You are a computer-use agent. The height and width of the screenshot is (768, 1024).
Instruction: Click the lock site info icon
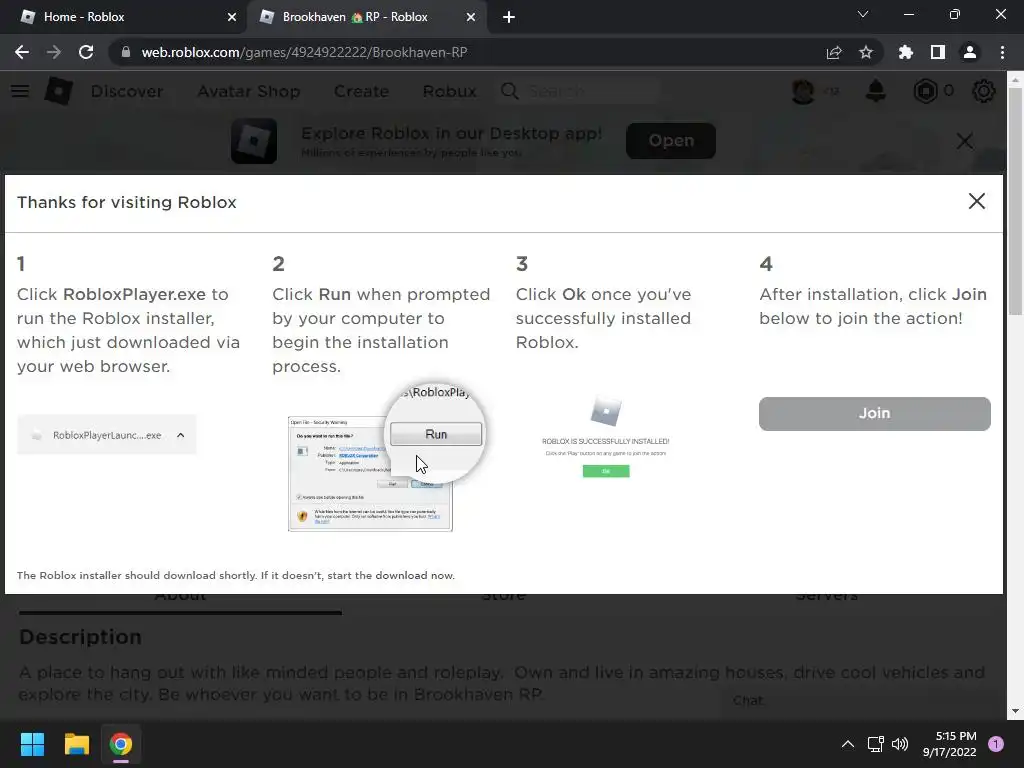[126, 52]
